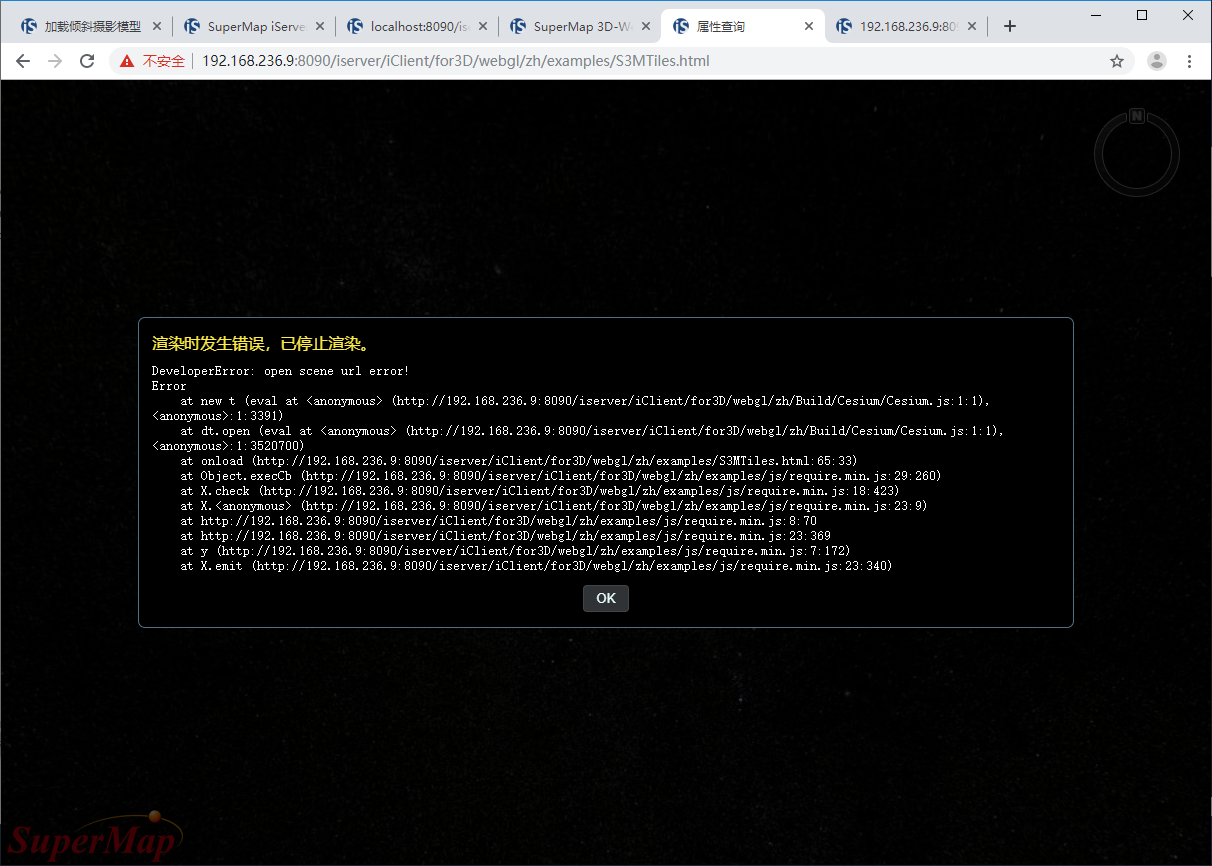The image size is (1212, 866).
Task: Open the 192.168.236.9:8090 tab
Action: coord(905,27)
